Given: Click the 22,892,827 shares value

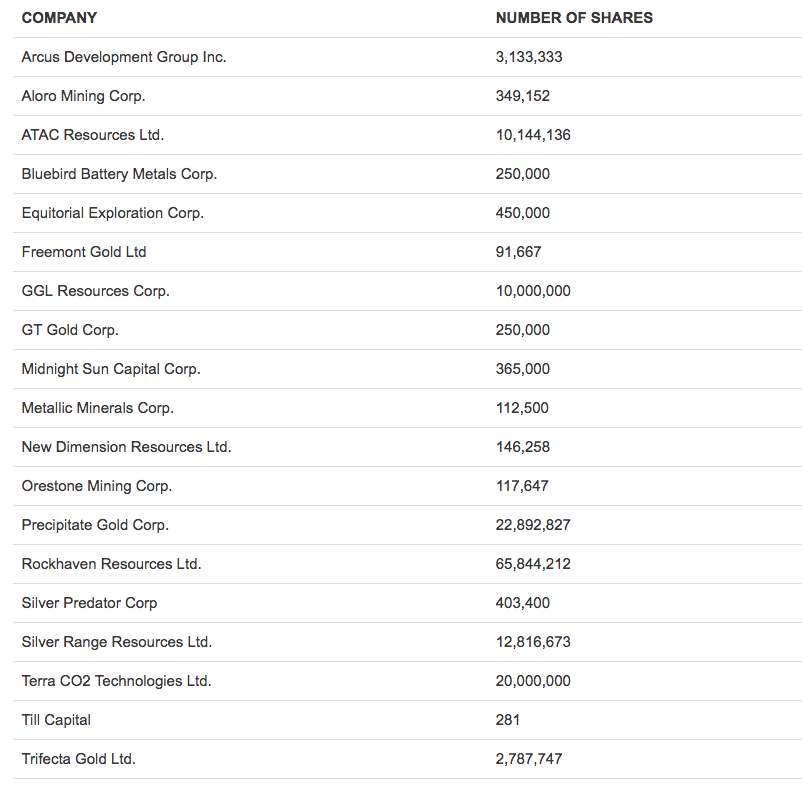Looking at the screenshot, I should 533,525.
